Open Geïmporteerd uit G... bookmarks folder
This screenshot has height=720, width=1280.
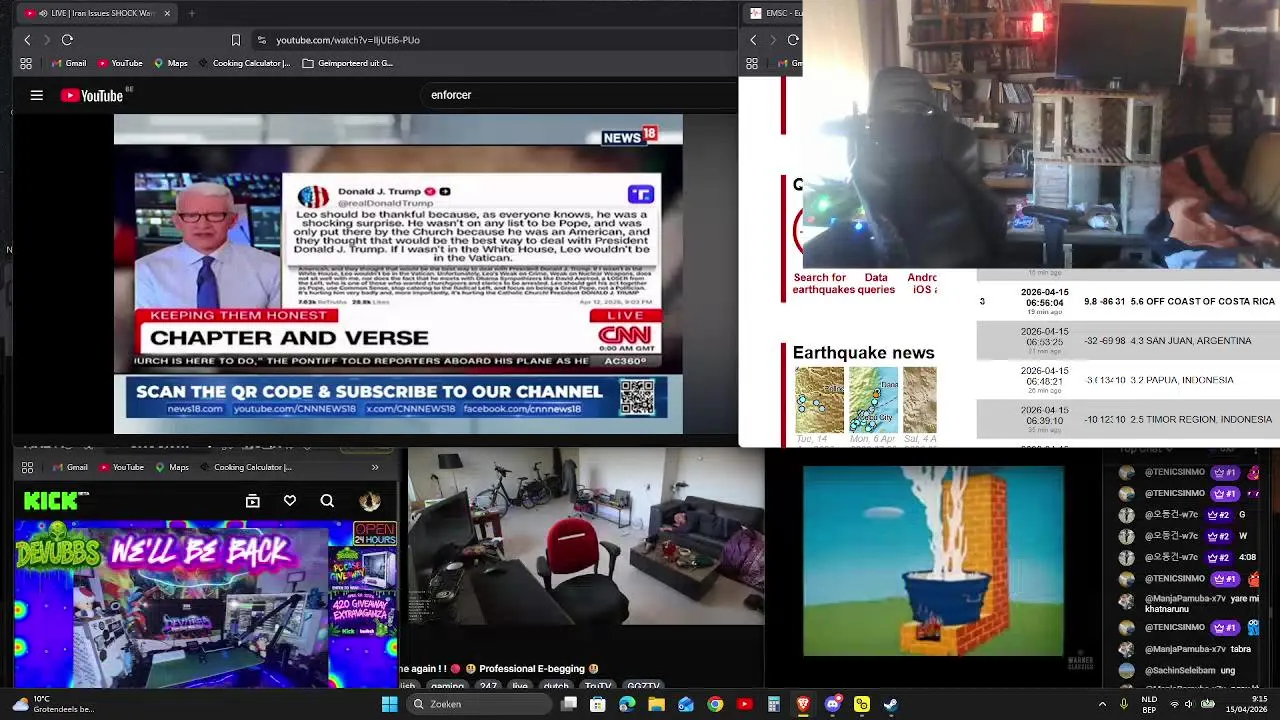(347, 63)
